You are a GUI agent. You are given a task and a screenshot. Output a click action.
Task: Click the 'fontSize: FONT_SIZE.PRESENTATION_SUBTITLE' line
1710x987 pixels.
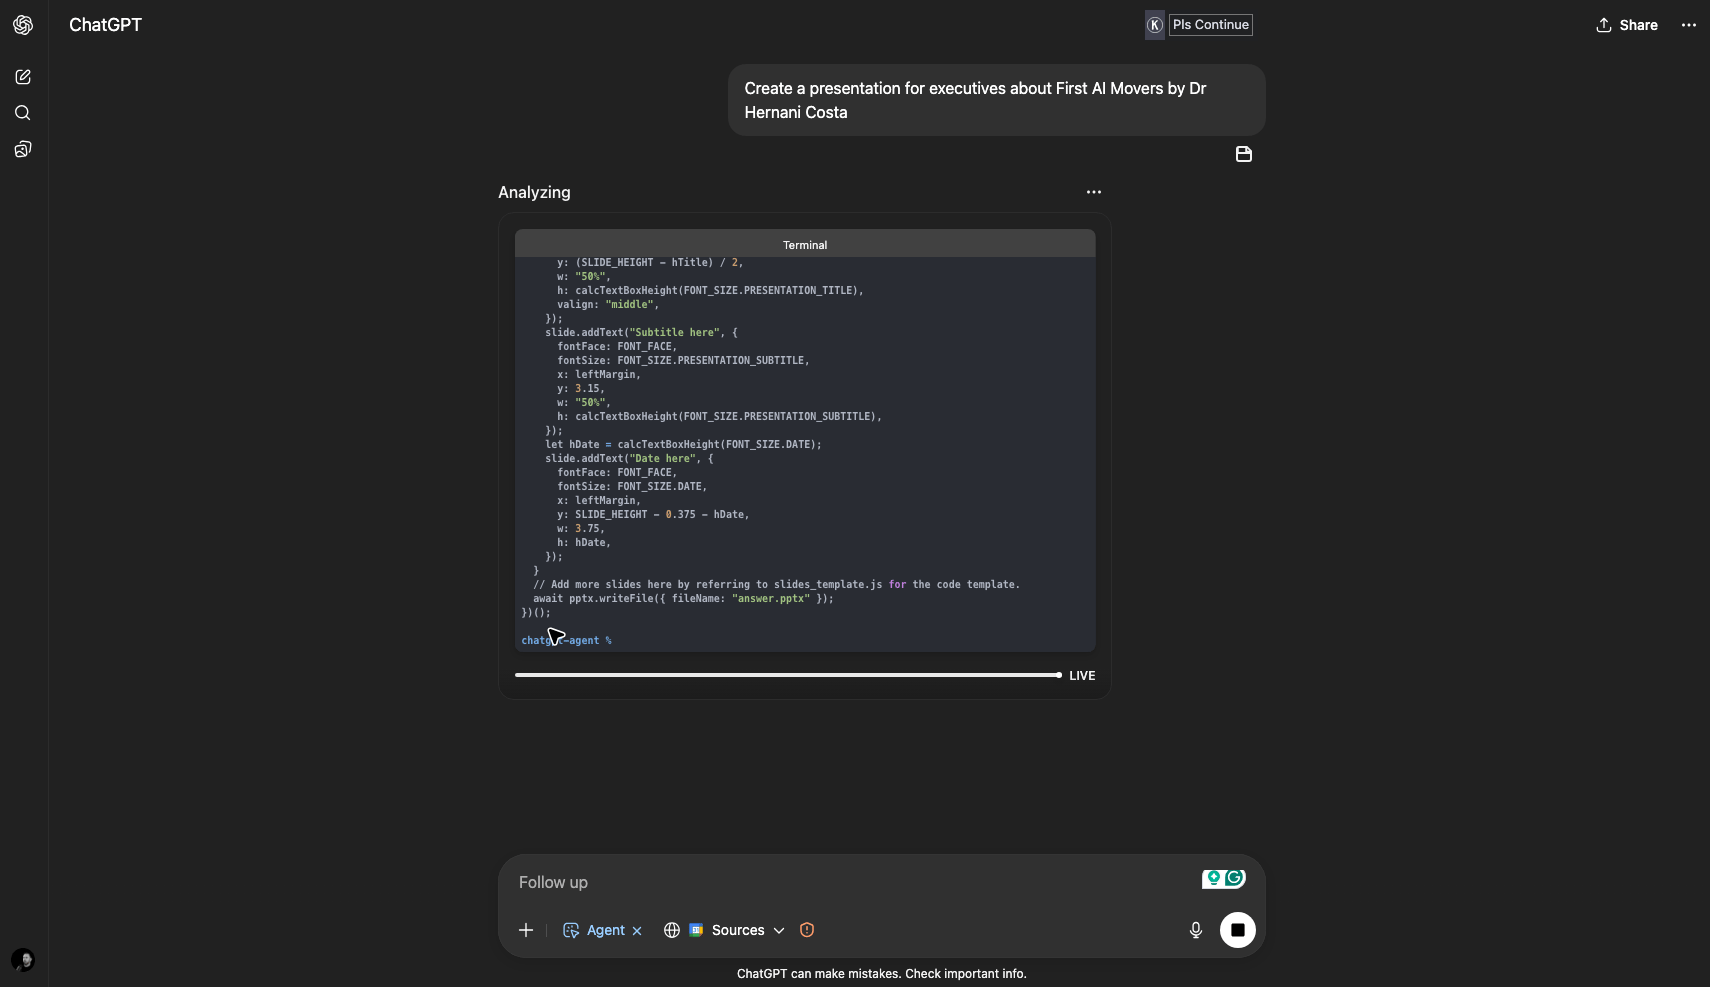point(683,360)
